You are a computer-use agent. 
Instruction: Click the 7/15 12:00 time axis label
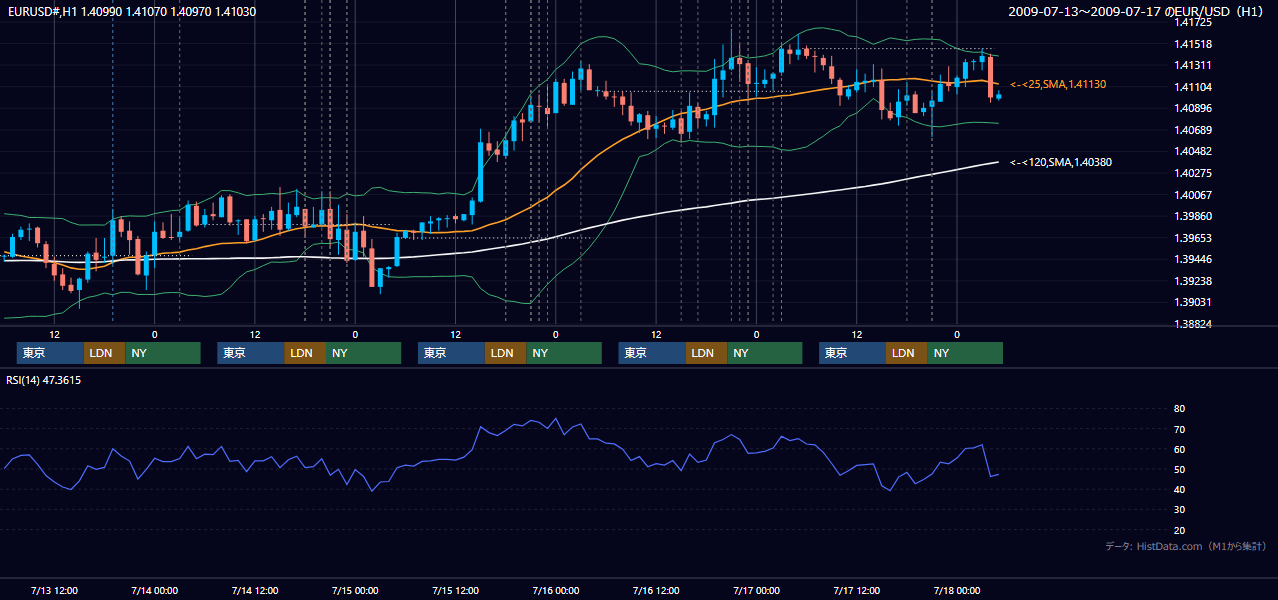pos(455,590)
